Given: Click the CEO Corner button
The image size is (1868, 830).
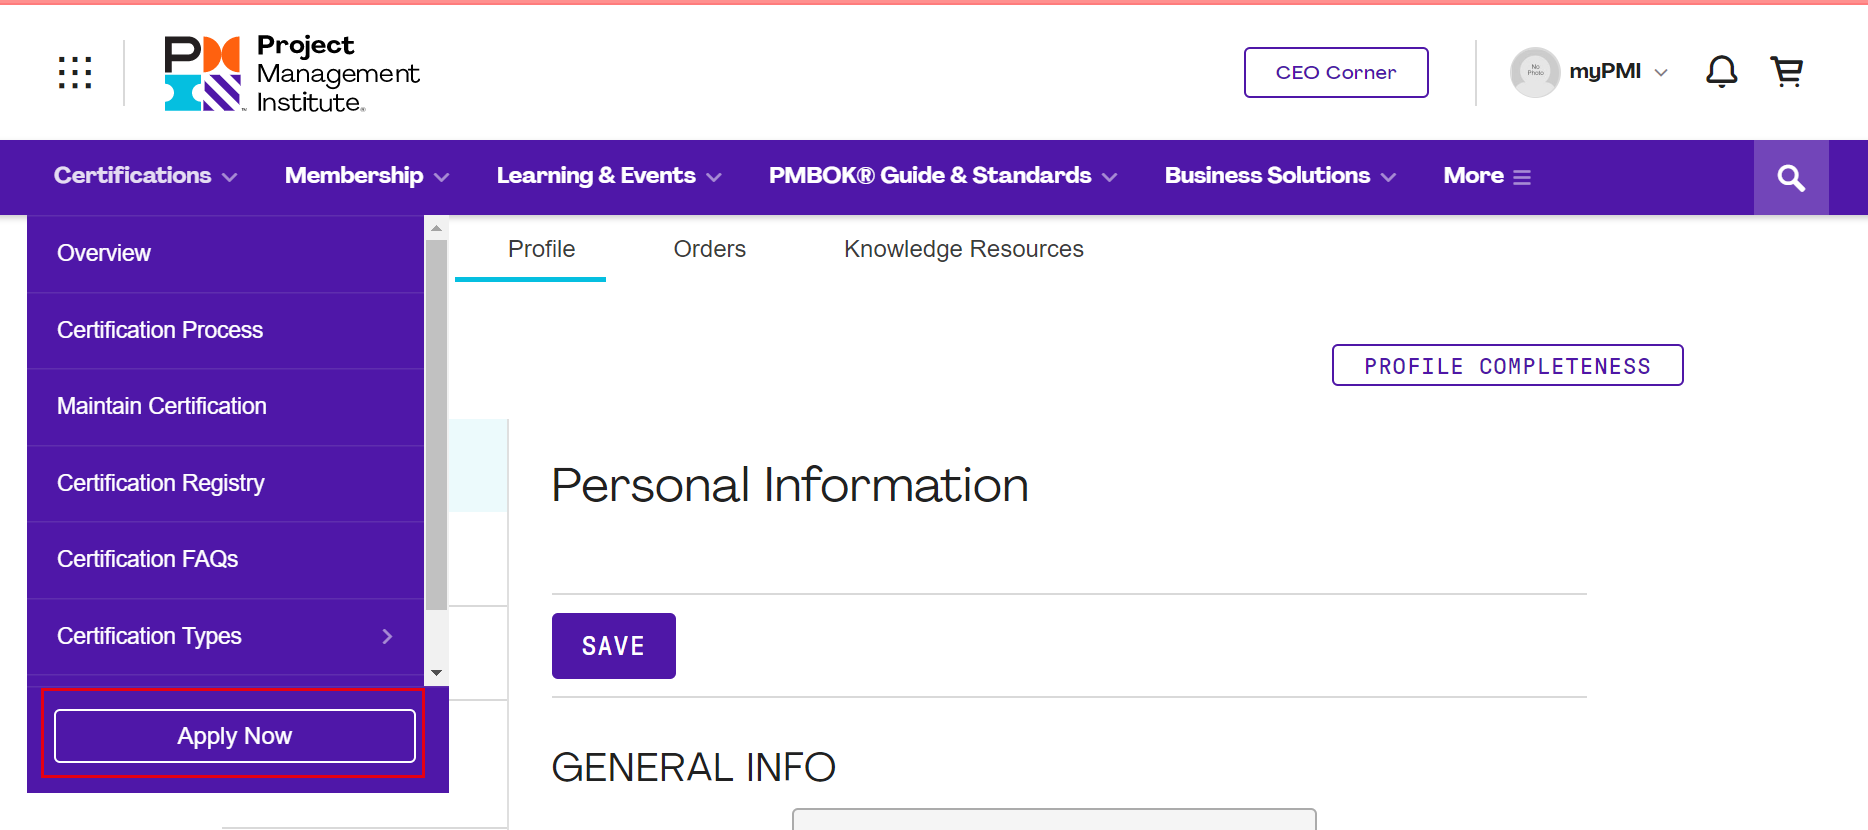Looking at the screenshot, I should click(x=1335, y=73).
